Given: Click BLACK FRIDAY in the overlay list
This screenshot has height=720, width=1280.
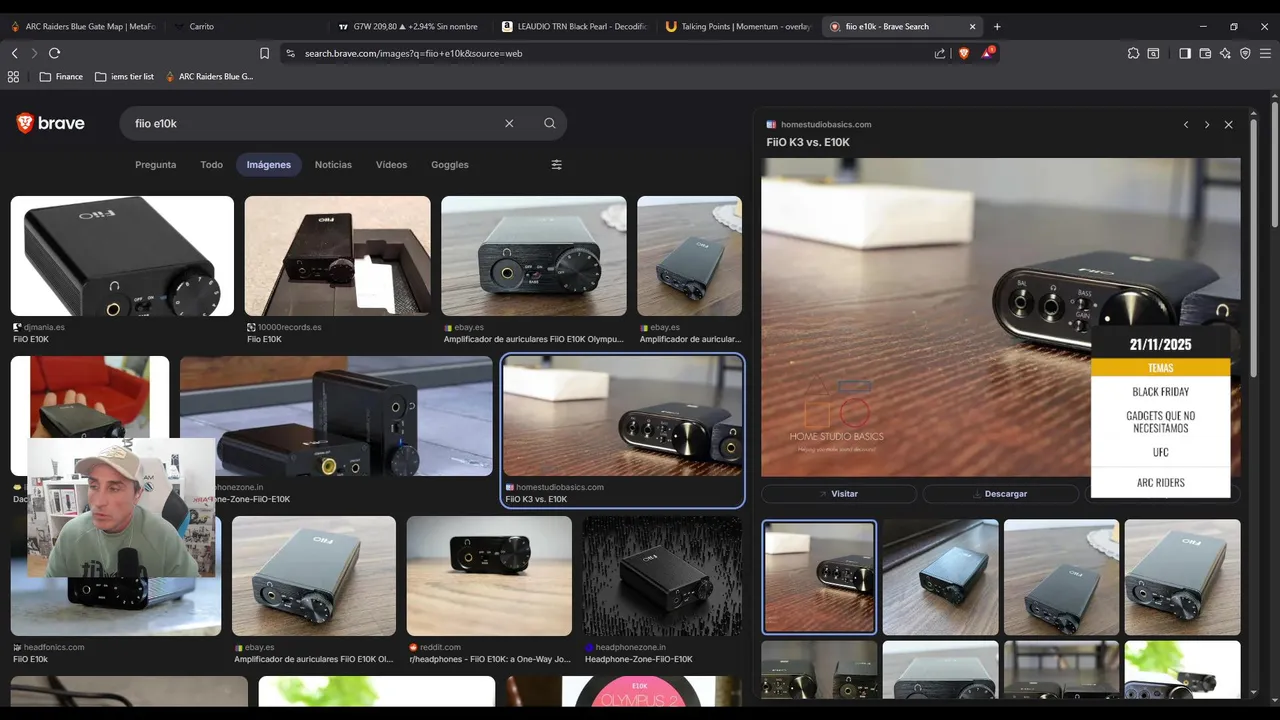Looking at the screenshot, I should tap(1160, 392).
